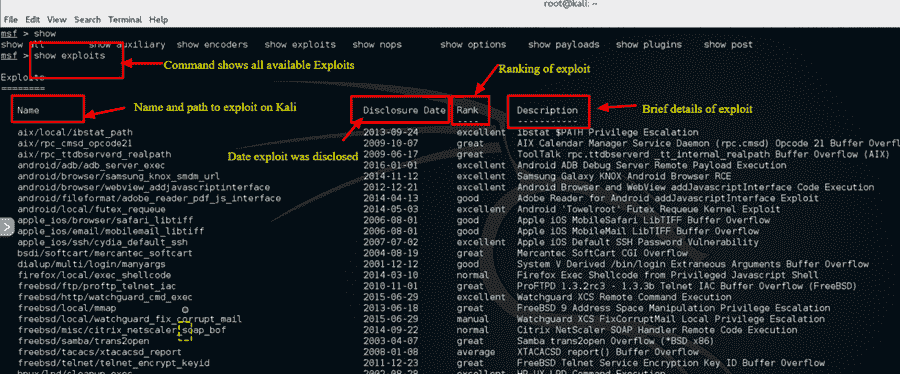
Task: Click the Disclosure Date column header
Action: click(405, 110)
